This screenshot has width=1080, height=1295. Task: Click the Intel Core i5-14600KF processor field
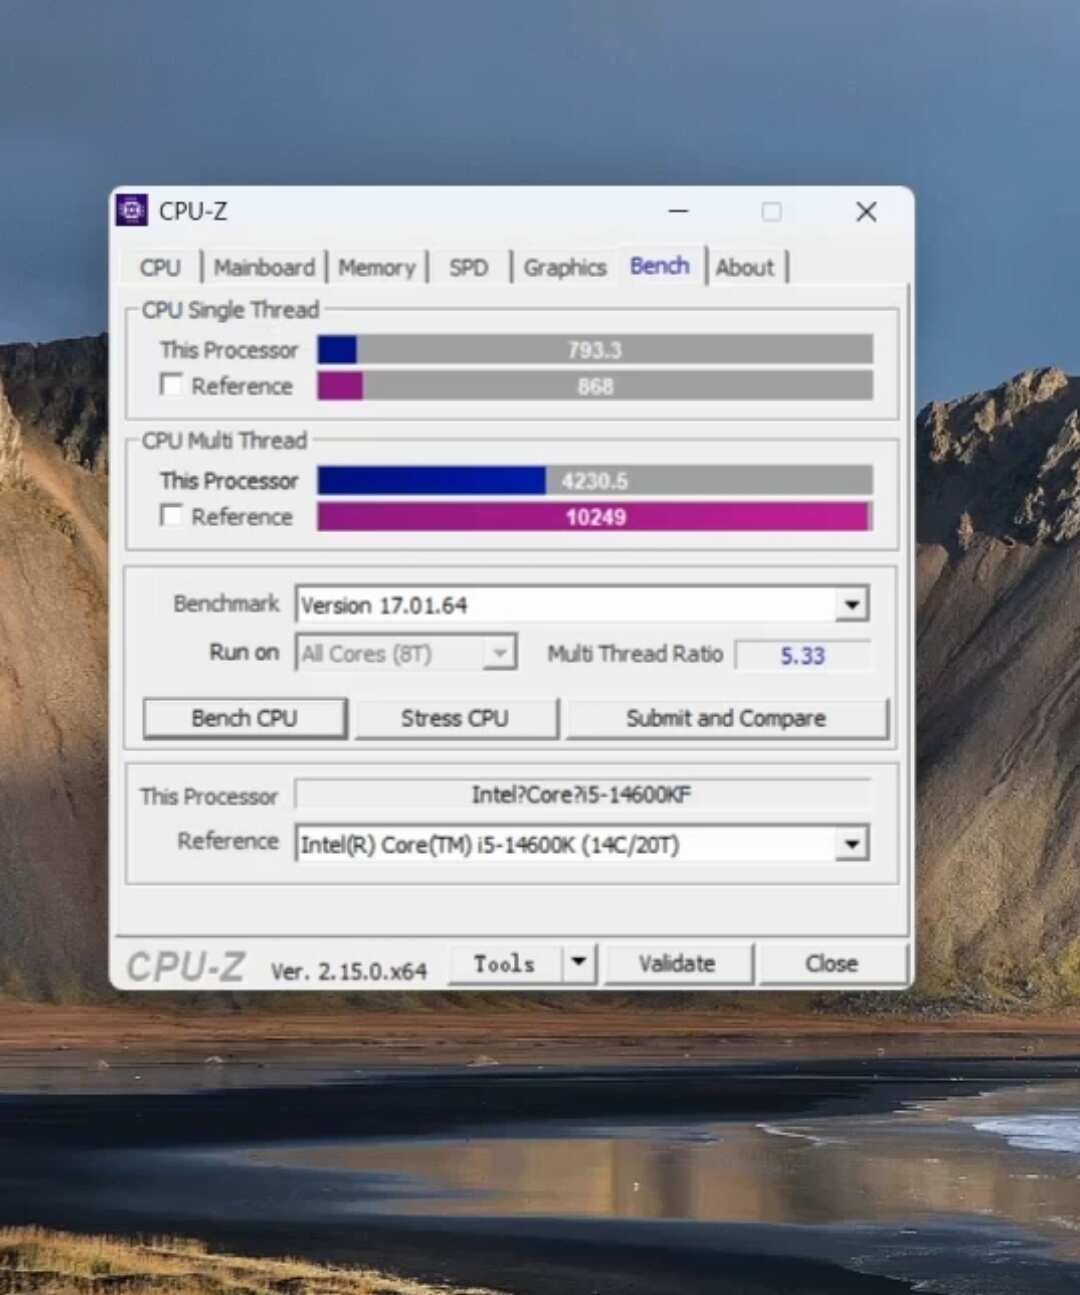pos(582,795)
